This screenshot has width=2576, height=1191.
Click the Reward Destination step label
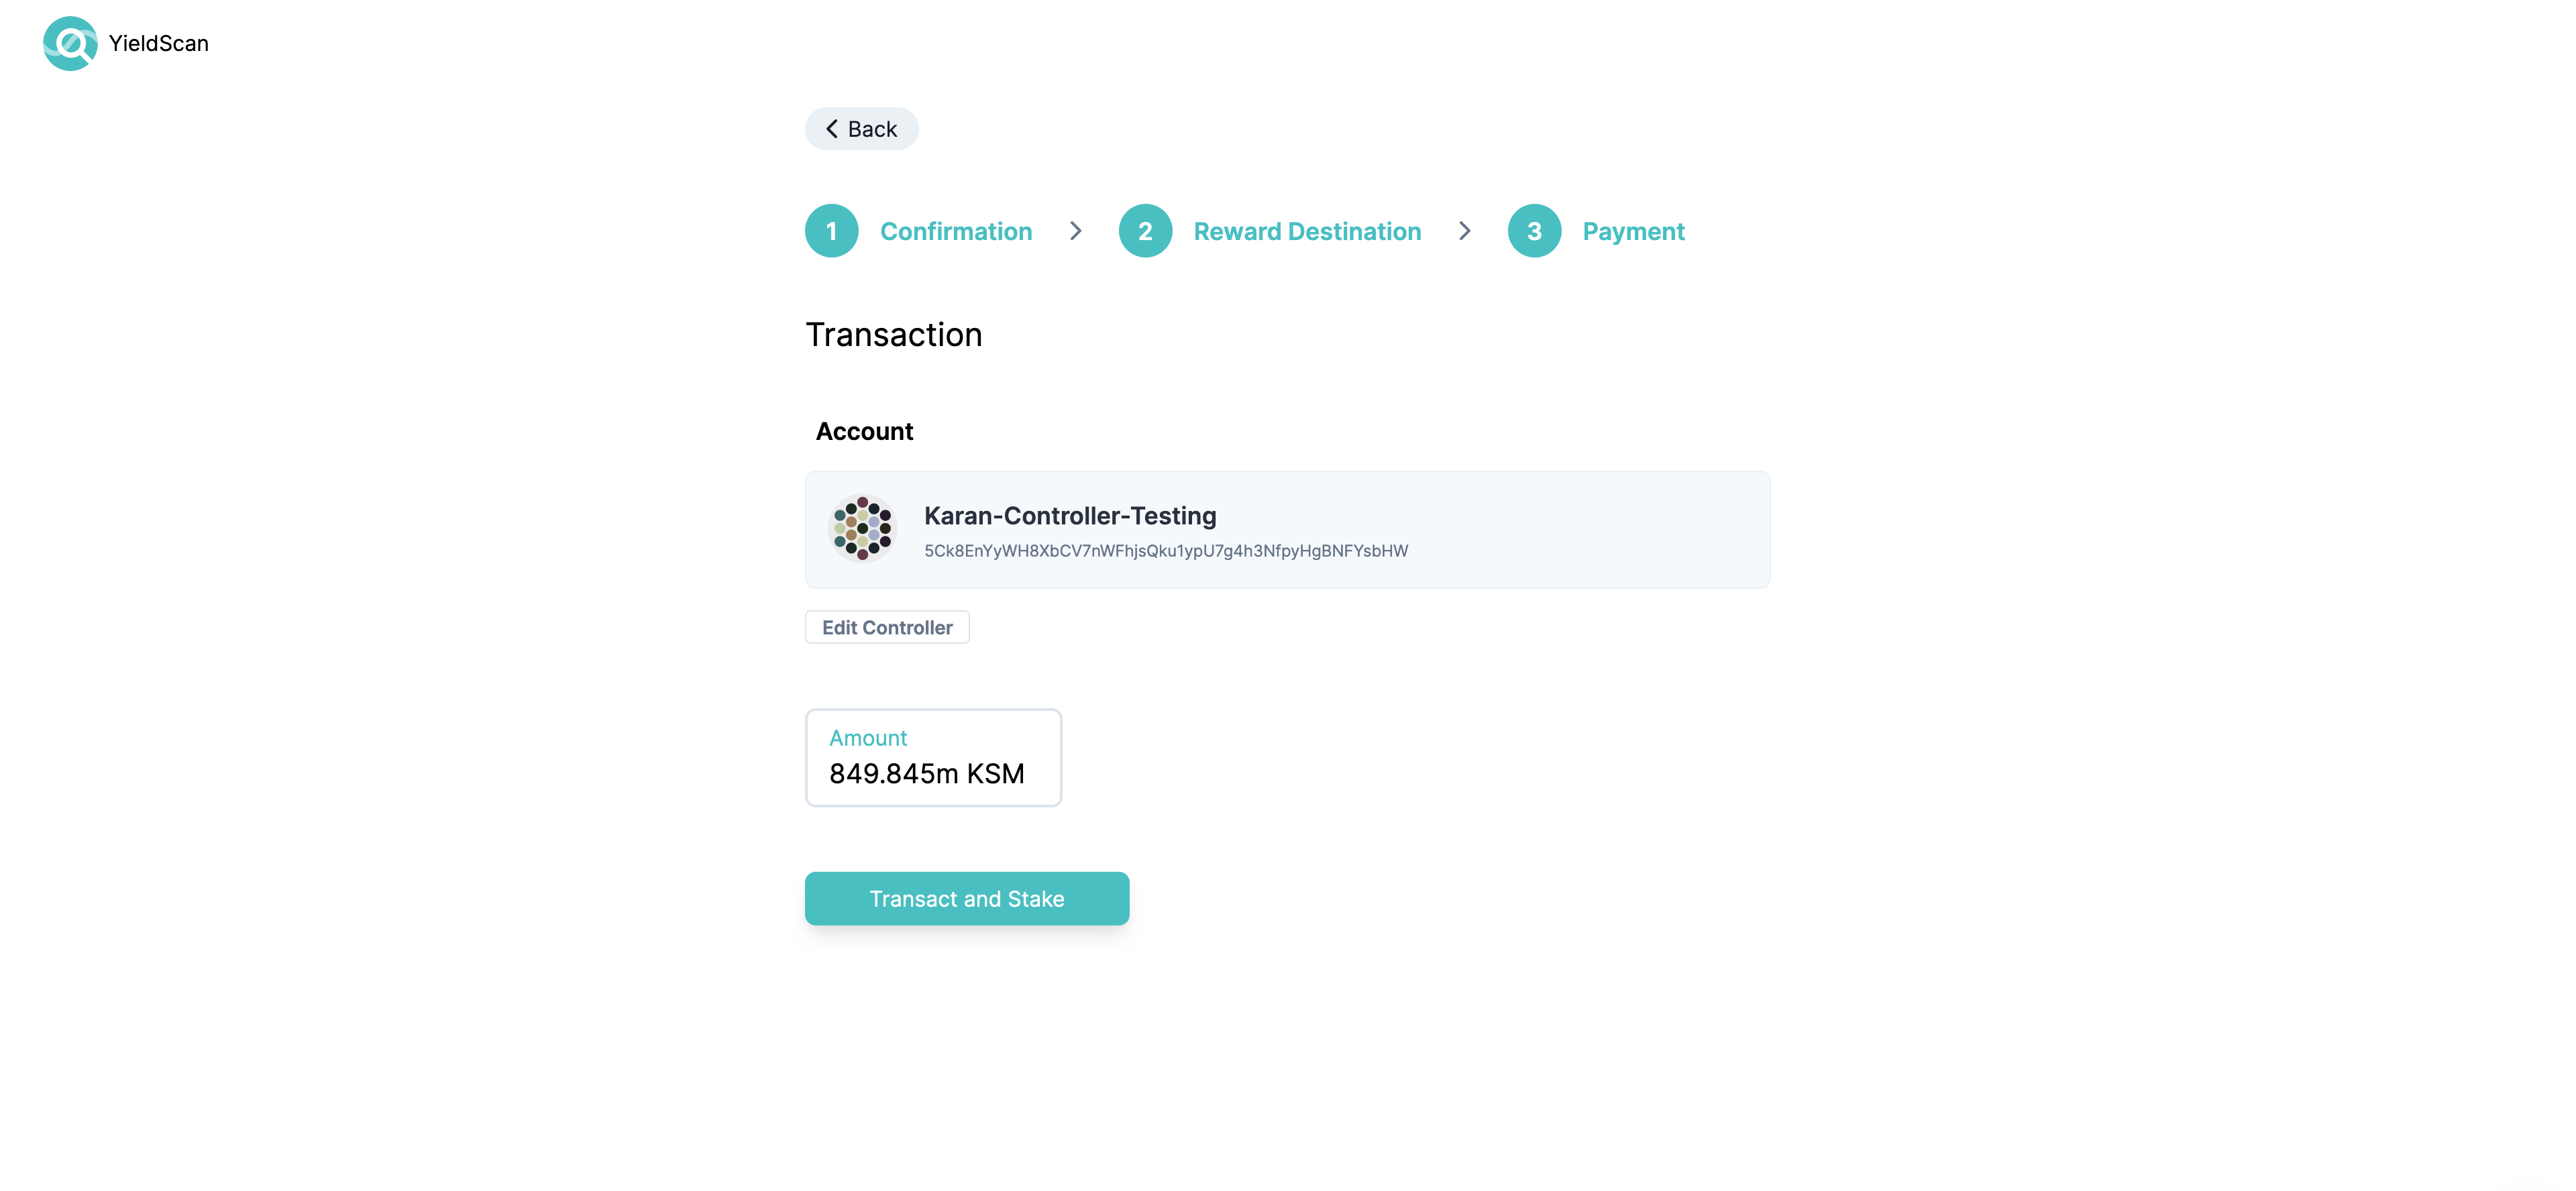pyautogui.click(x=1307, y=230)
